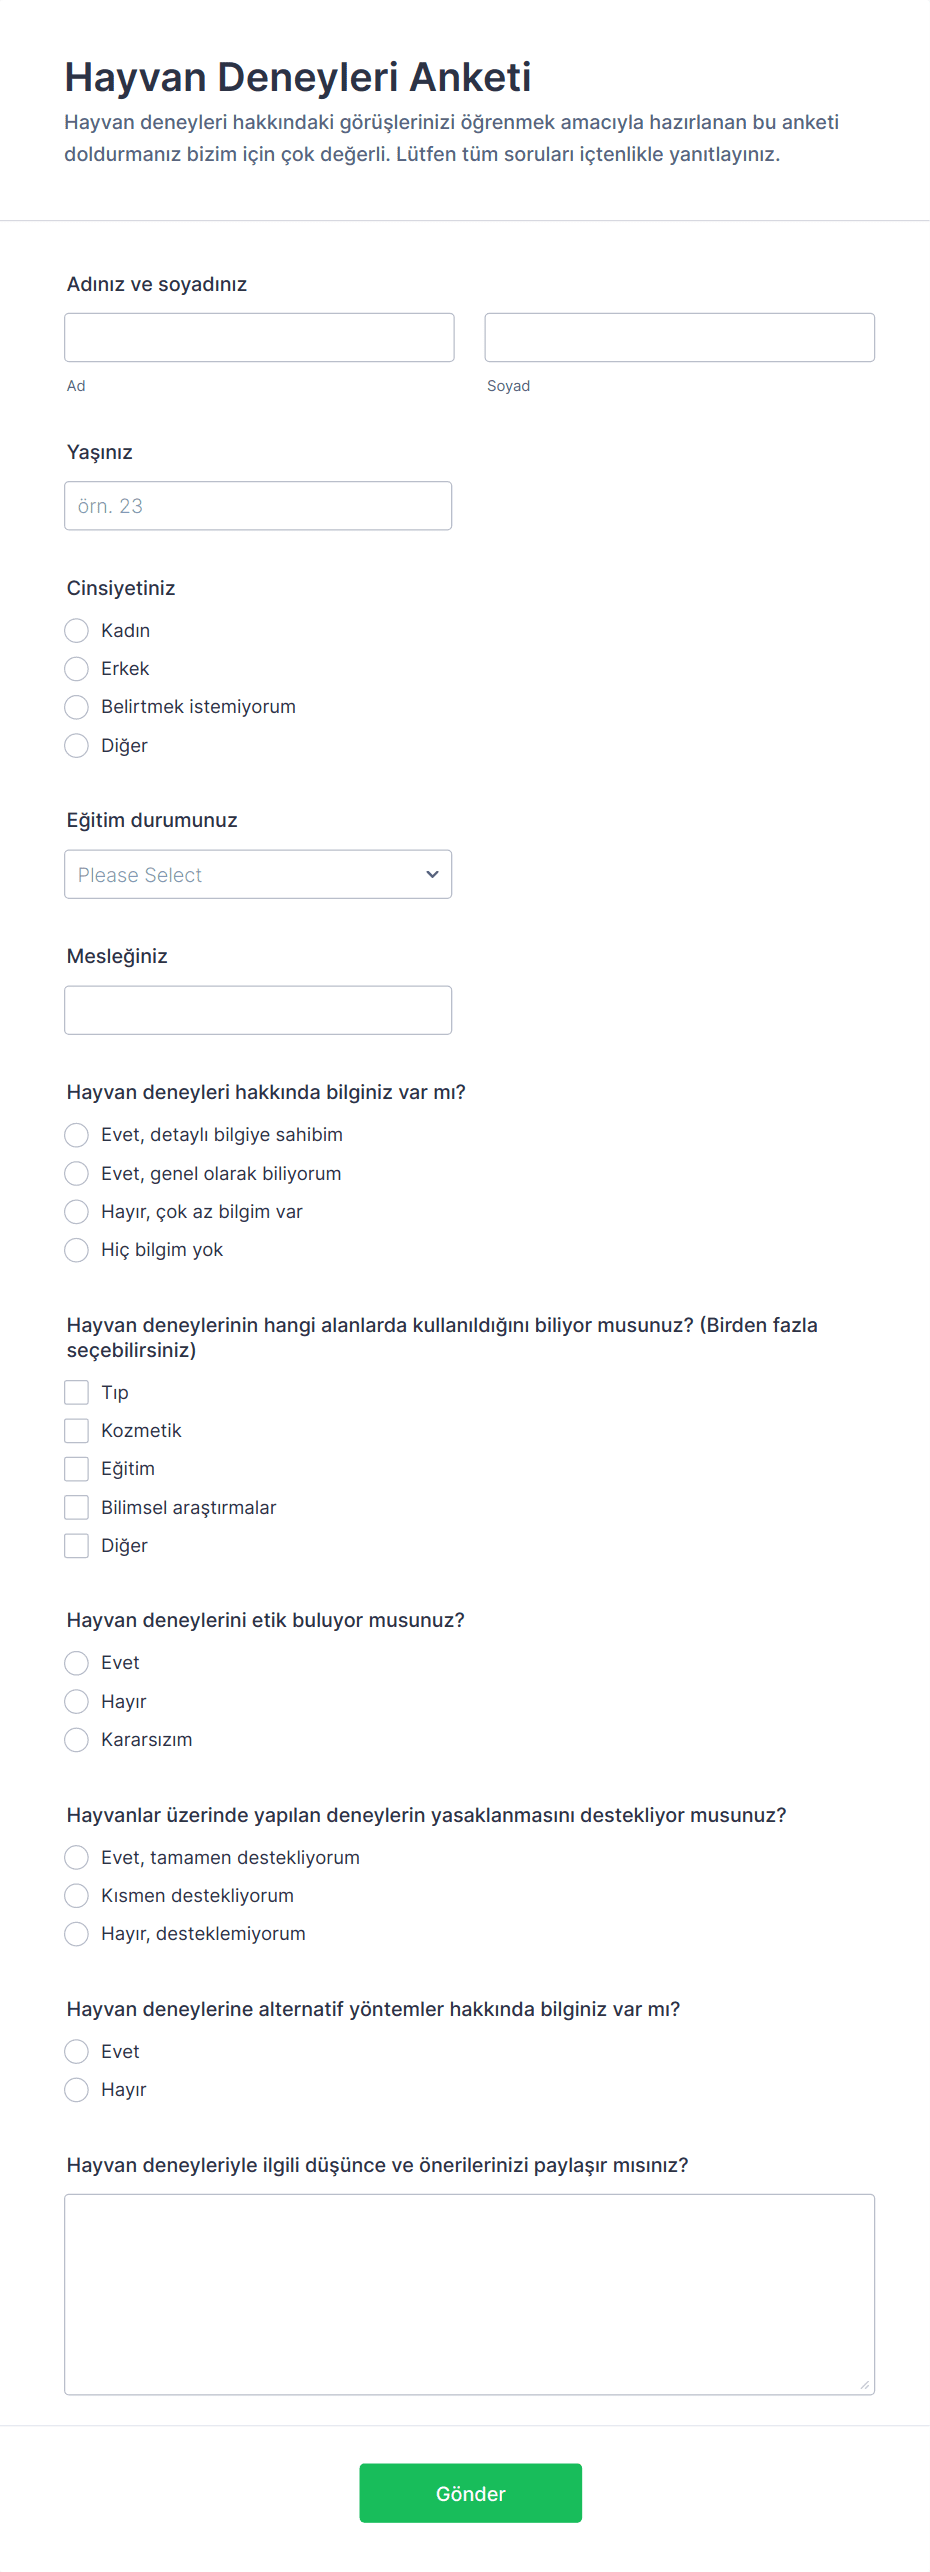Click the Mesleğiniz text field
The width and height of the screenshot is (930, 2572).
click(258, 1010)
